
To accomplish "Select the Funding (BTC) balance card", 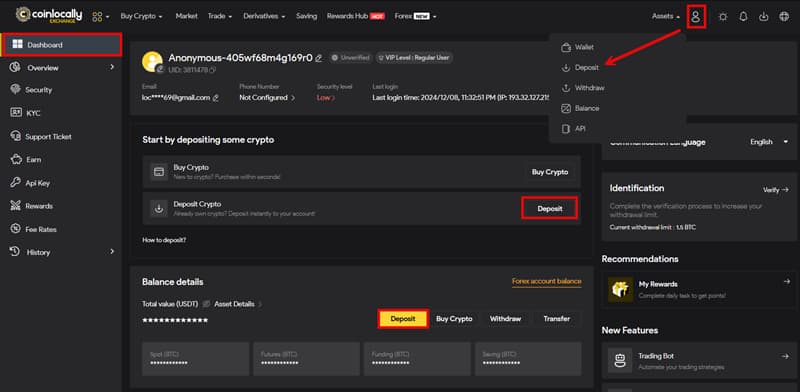I will pos(417,359).
